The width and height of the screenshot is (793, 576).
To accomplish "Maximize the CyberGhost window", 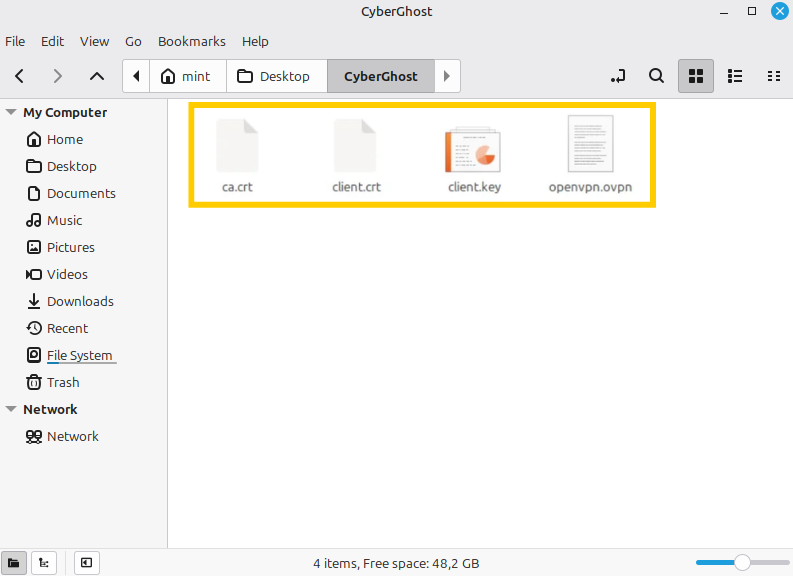I will (x=752, y=12).
